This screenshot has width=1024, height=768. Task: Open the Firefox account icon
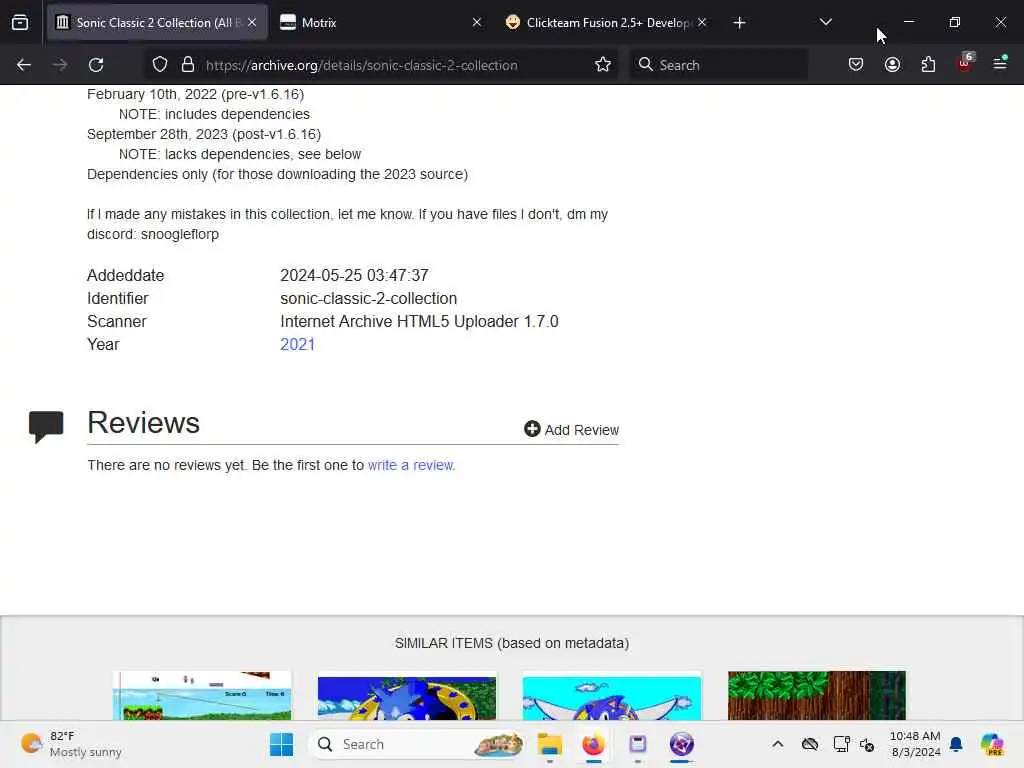pos(892,65)
